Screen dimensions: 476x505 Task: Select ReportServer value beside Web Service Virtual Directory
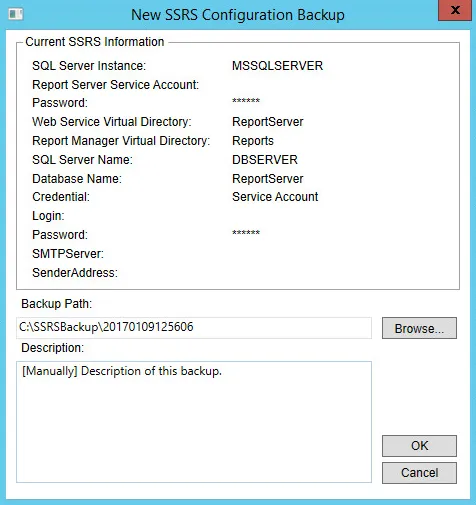pyautogui.click(x=268, y=122)
